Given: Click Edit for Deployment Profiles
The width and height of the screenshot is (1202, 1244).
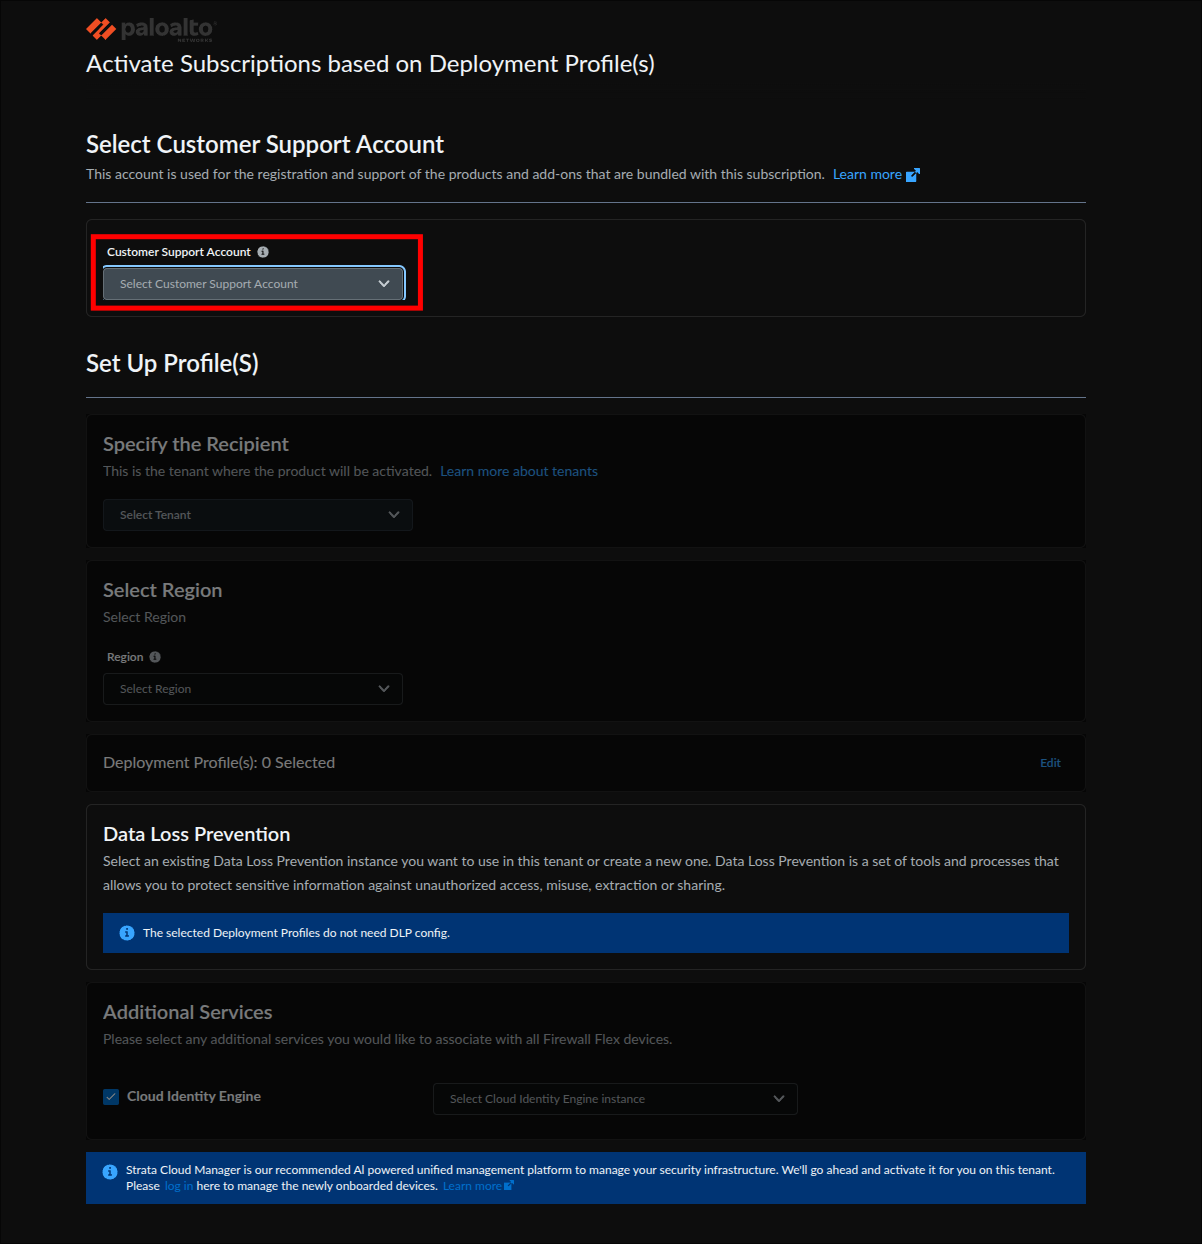Looking at the screenshot, I should (x=1050, y=763).
